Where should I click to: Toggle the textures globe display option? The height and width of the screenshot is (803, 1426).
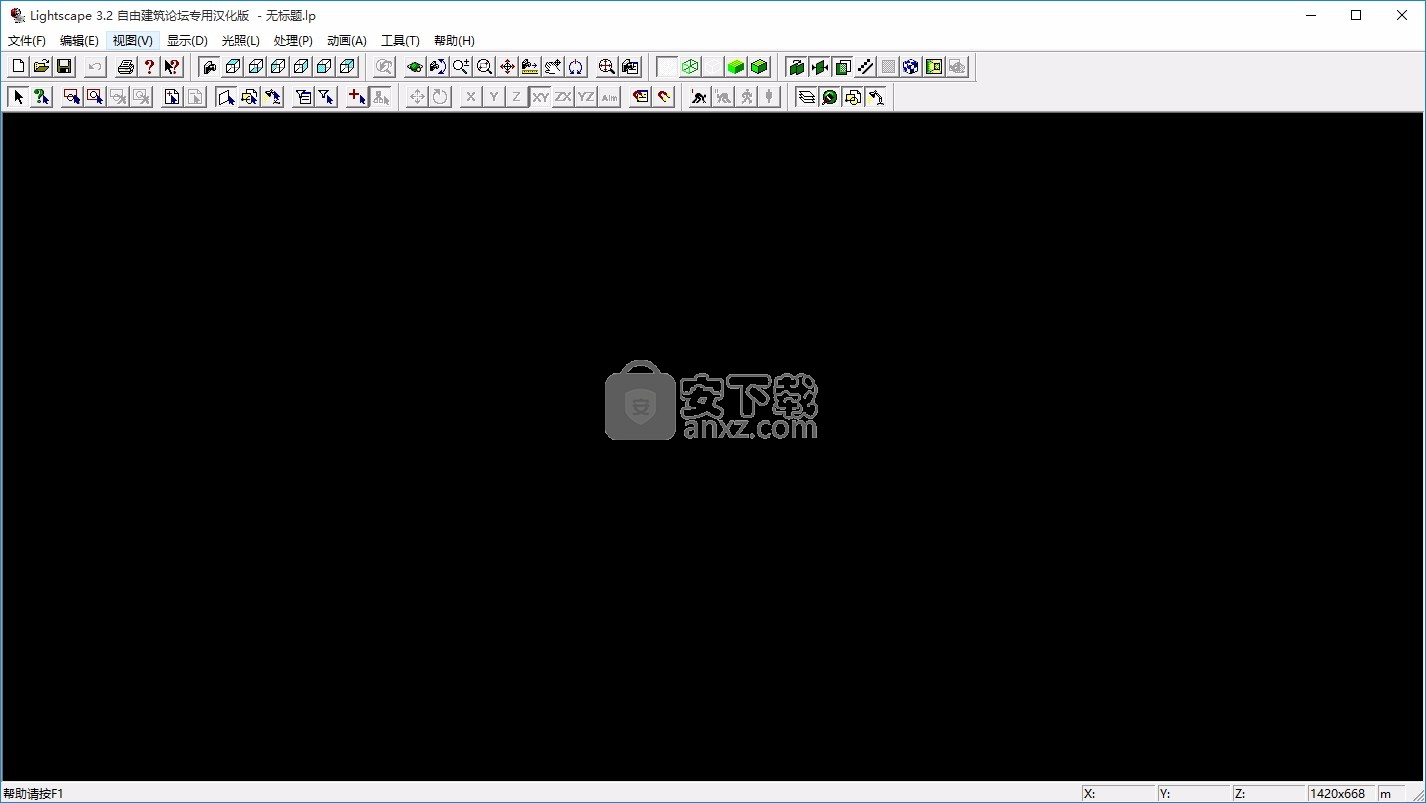(911, 67)
